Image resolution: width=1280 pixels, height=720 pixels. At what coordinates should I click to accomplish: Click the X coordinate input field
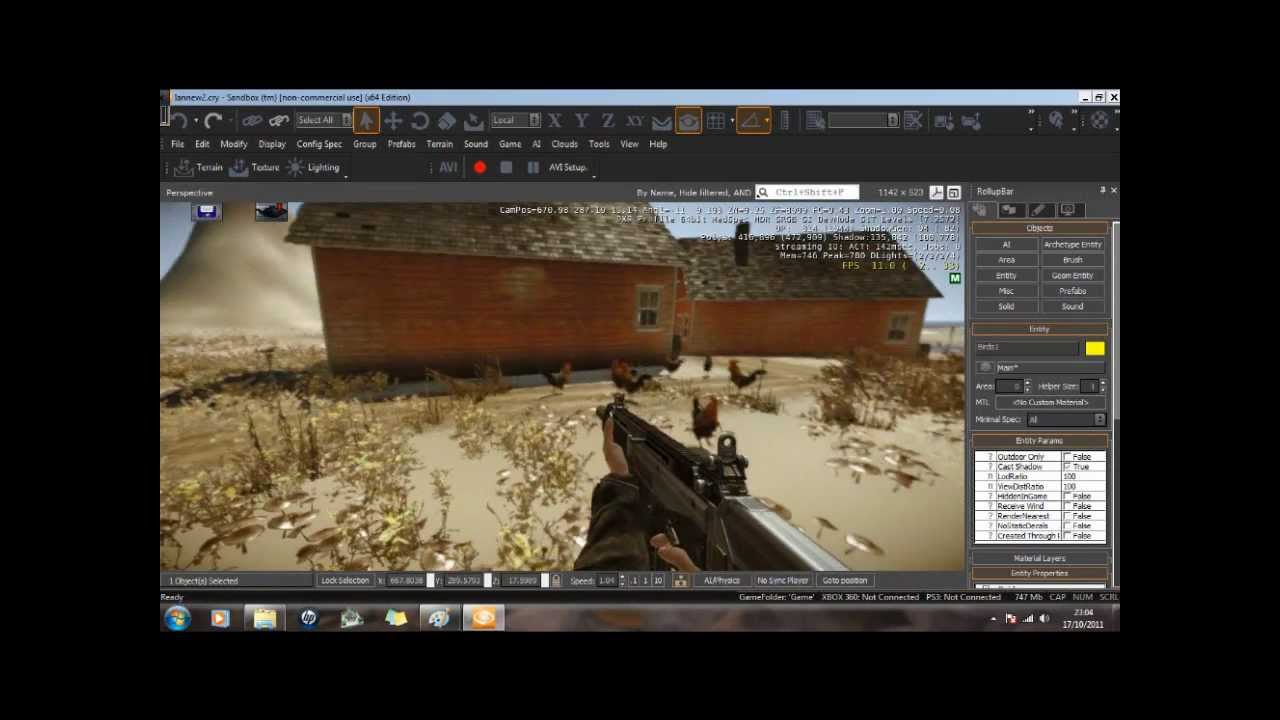406,581
